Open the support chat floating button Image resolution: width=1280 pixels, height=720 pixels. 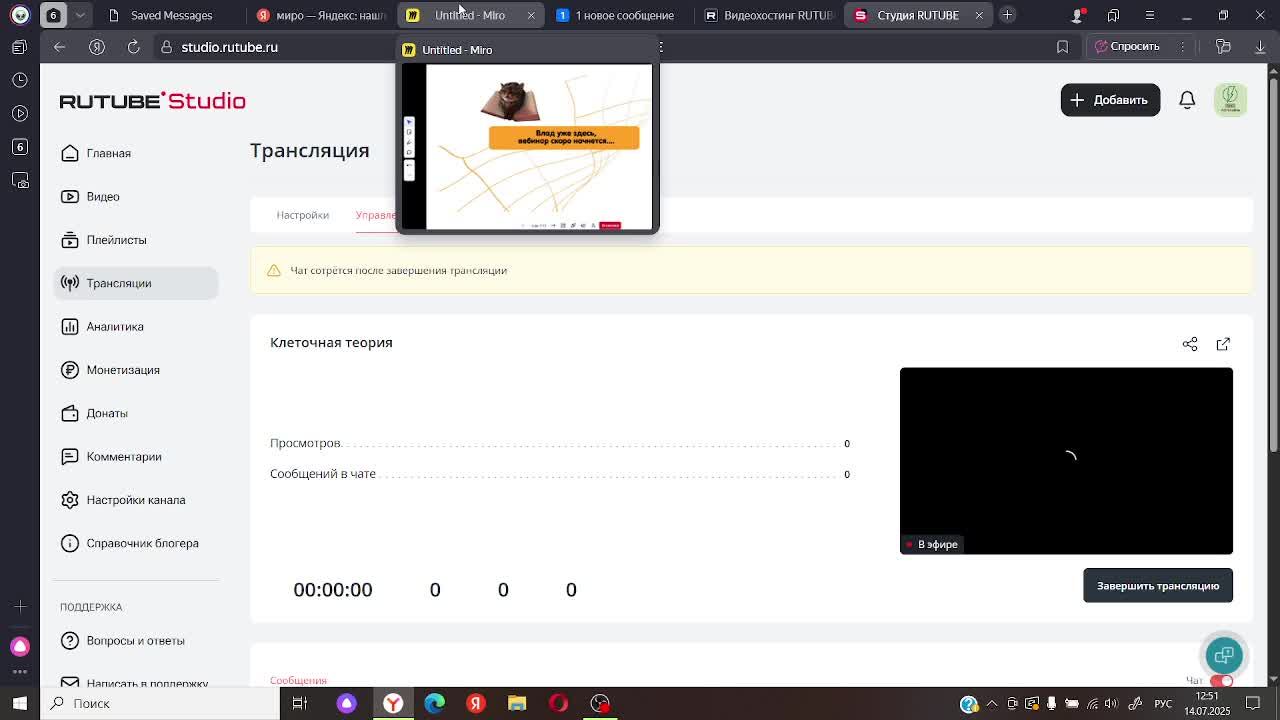click(1224, 655)
